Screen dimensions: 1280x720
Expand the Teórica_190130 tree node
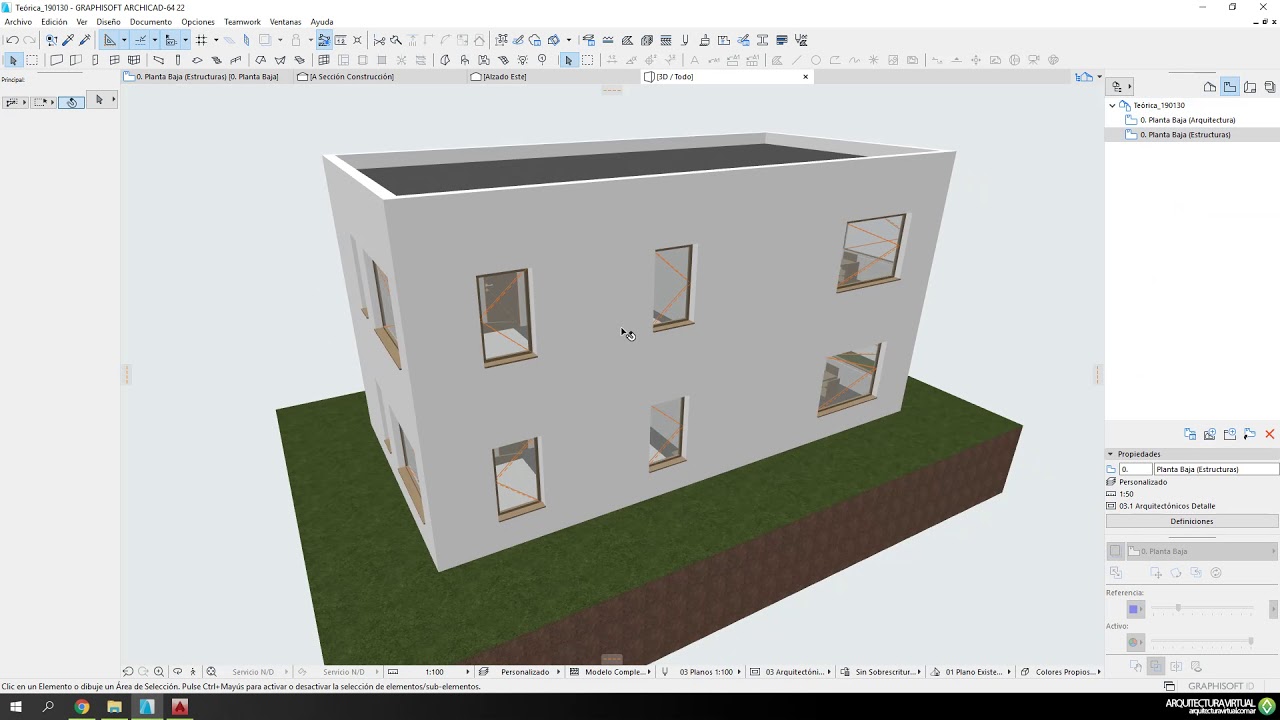(x=1112, y=105)
